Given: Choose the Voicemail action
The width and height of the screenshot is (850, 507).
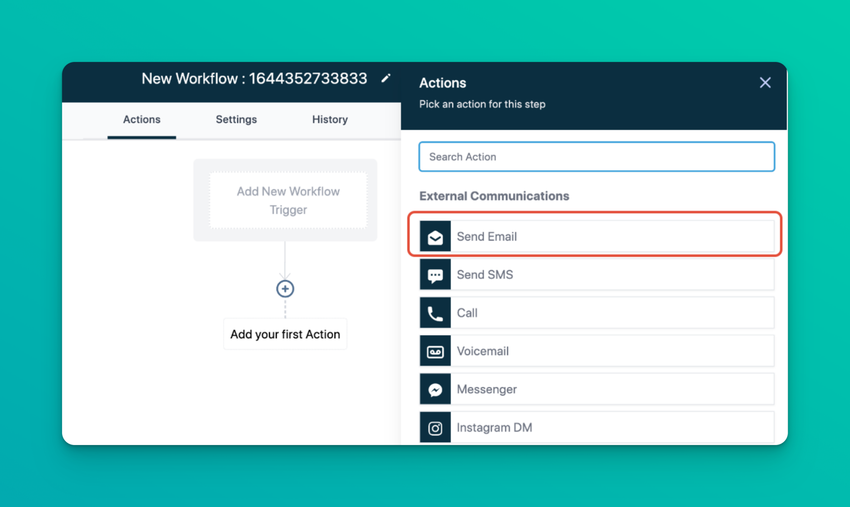Looking at the screenshot, I should [x=597, y=351].
